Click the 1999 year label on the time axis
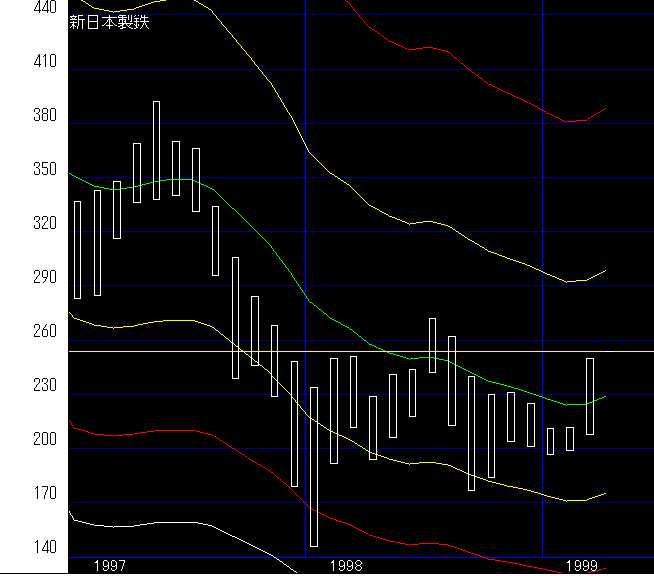 [581, 566]
